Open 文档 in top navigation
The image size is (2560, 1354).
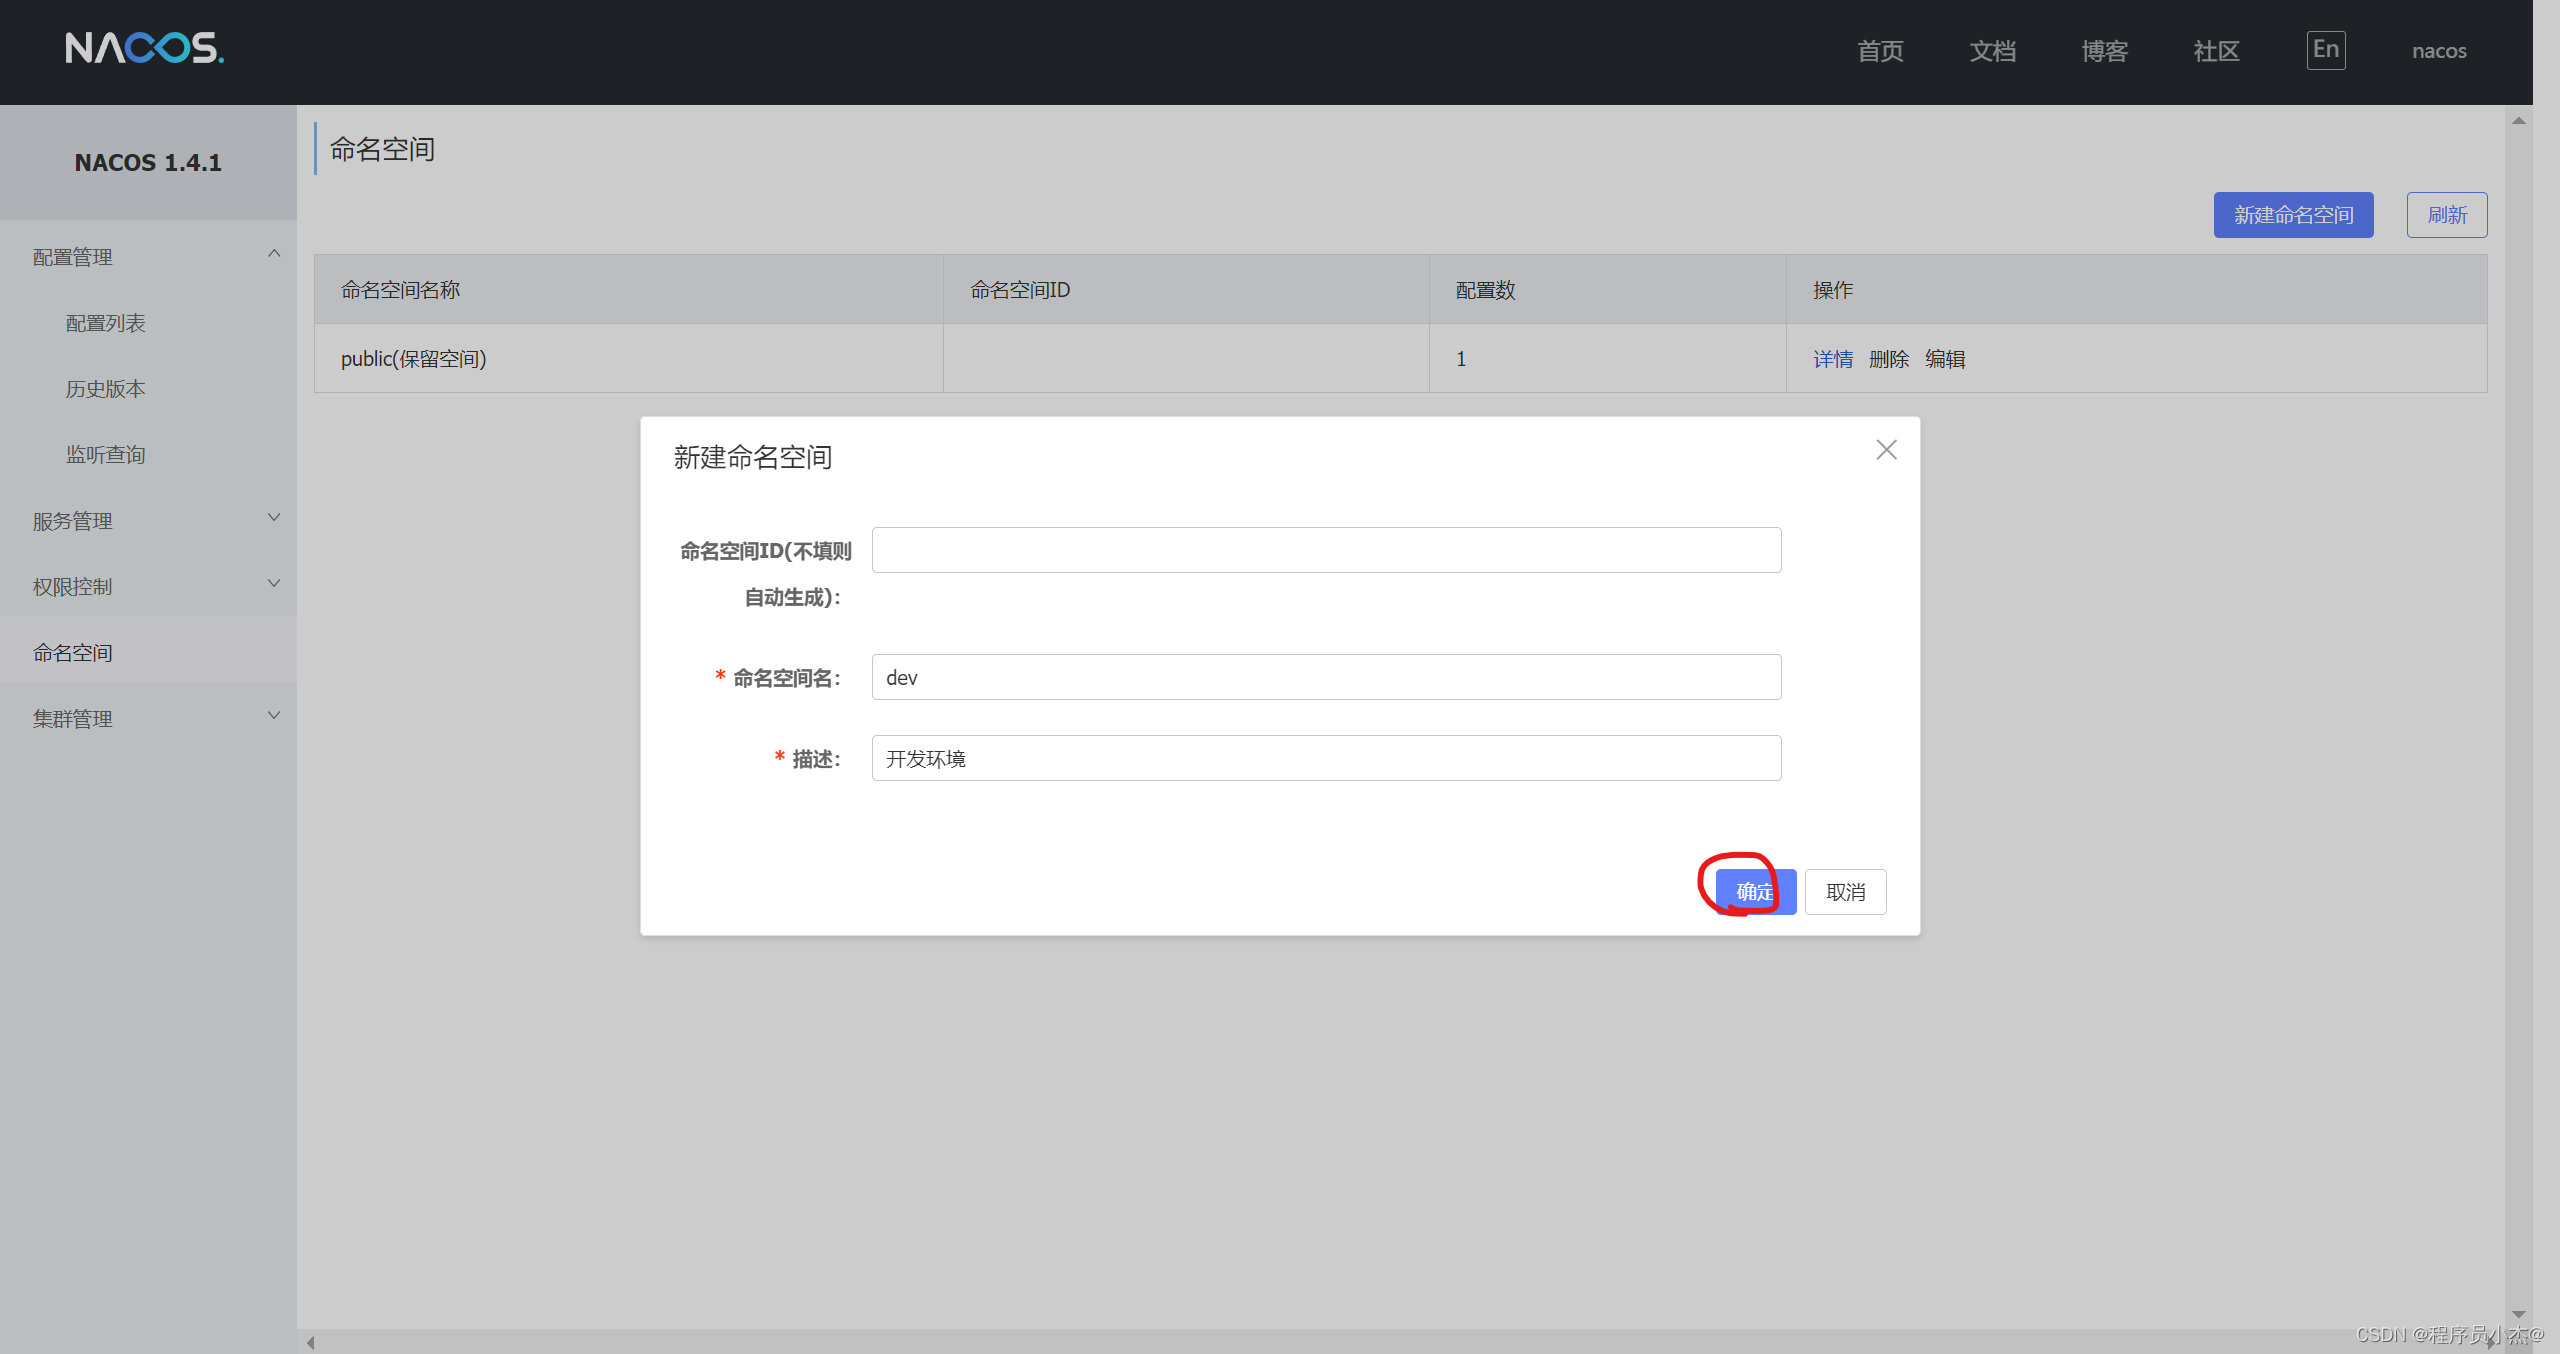(1992, 51)
